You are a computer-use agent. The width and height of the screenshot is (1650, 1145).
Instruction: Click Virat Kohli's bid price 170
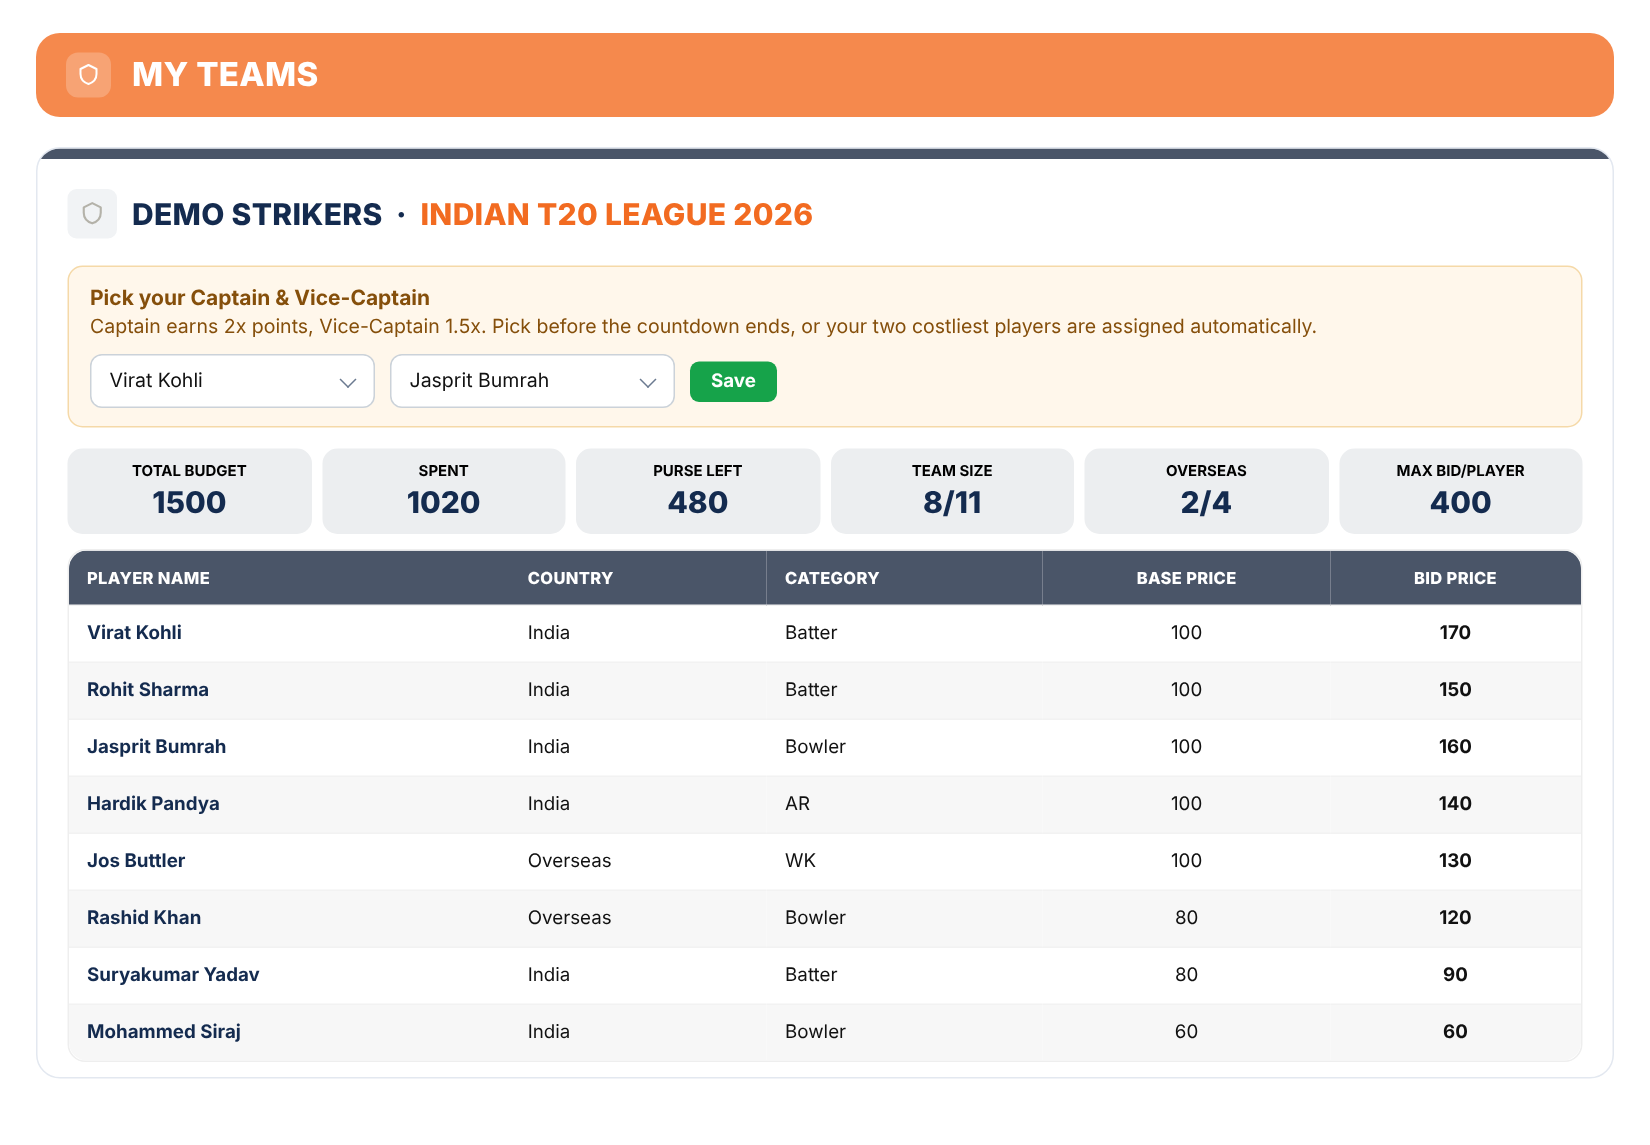(1455, 632)
